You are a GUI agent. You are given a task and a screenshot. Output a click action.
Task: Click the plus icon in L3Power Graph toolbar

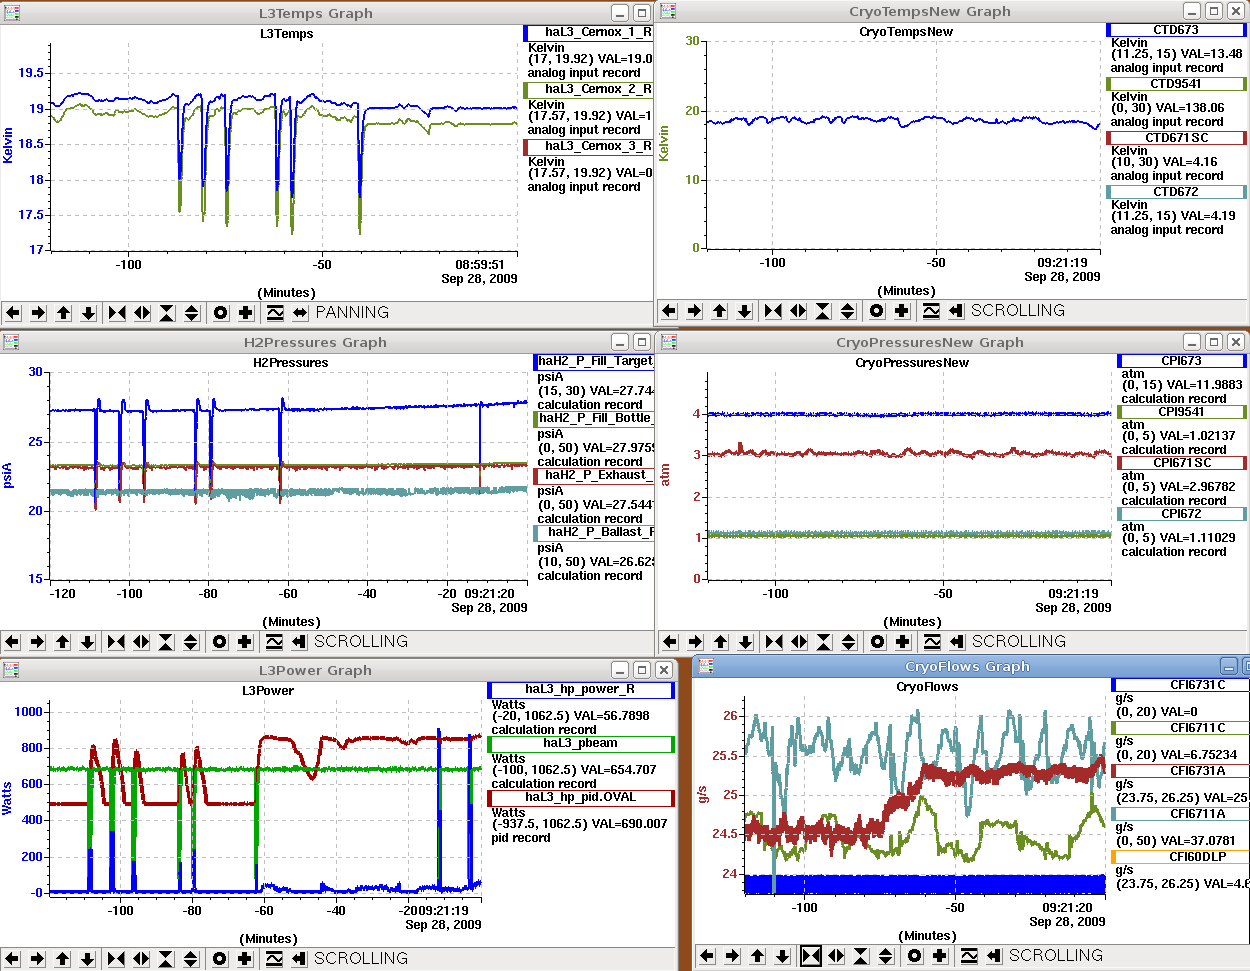tap(245, 959)
